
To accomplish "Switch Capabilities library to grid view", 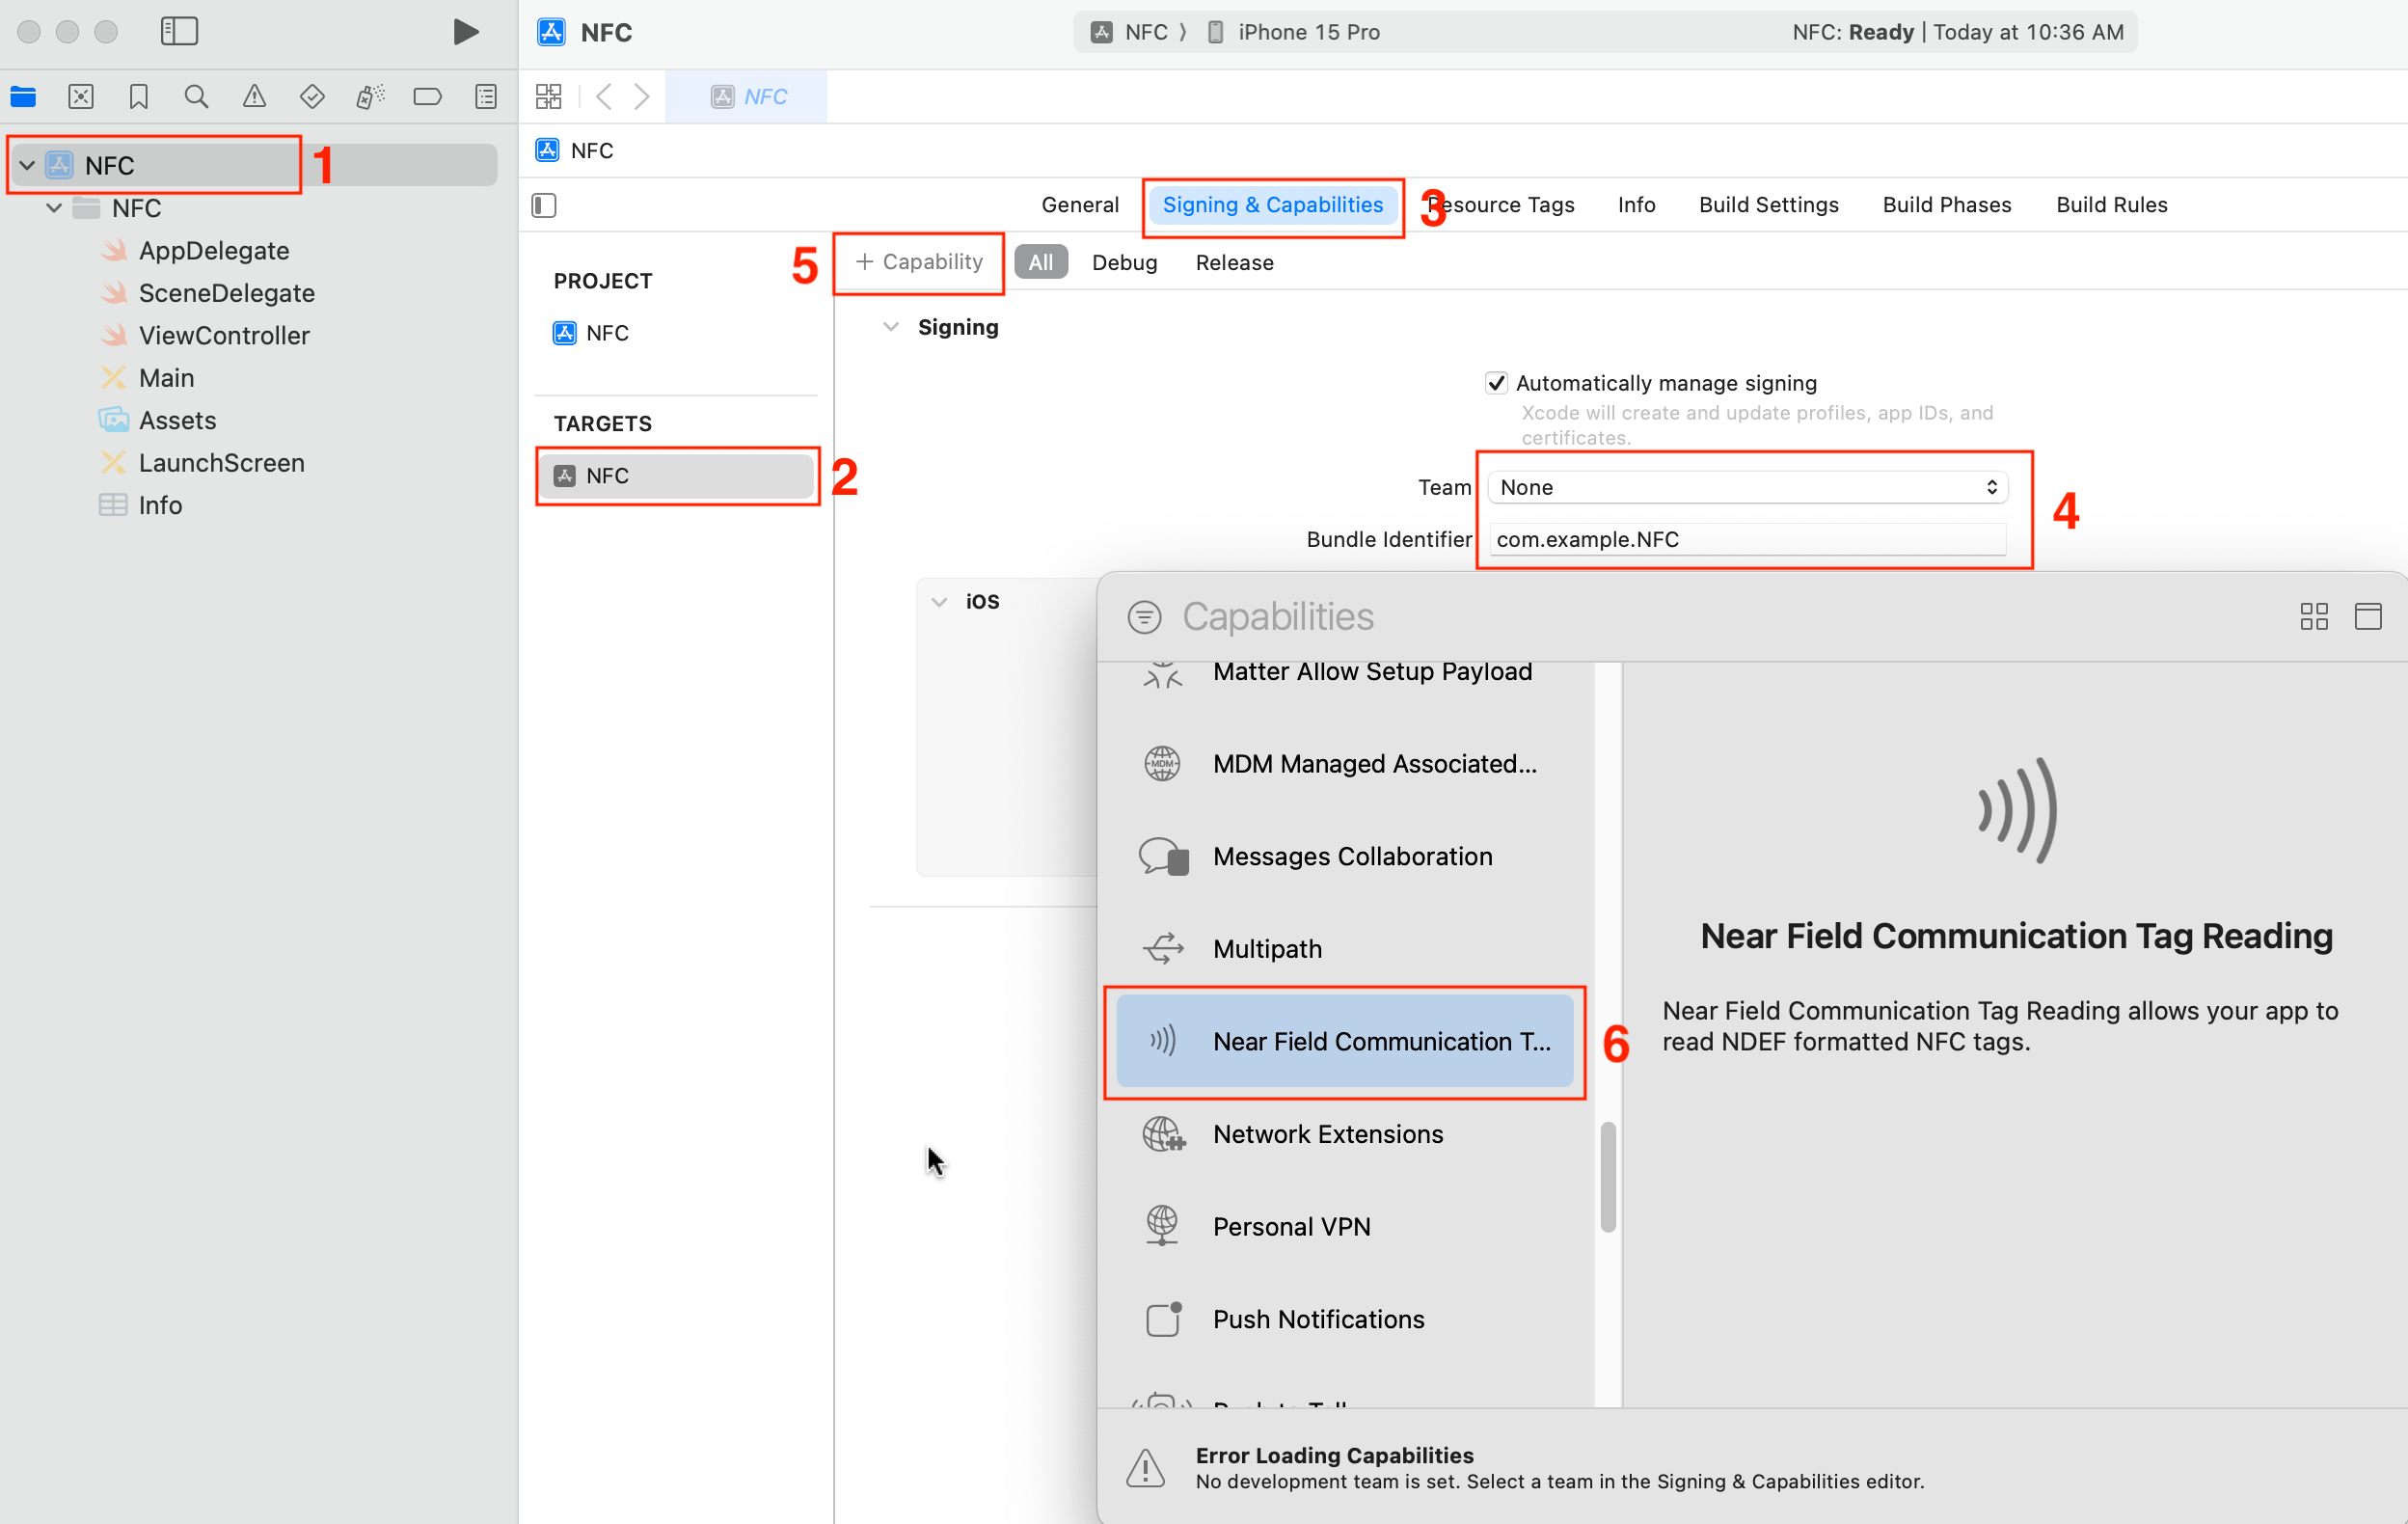I will coord(2313,616).
